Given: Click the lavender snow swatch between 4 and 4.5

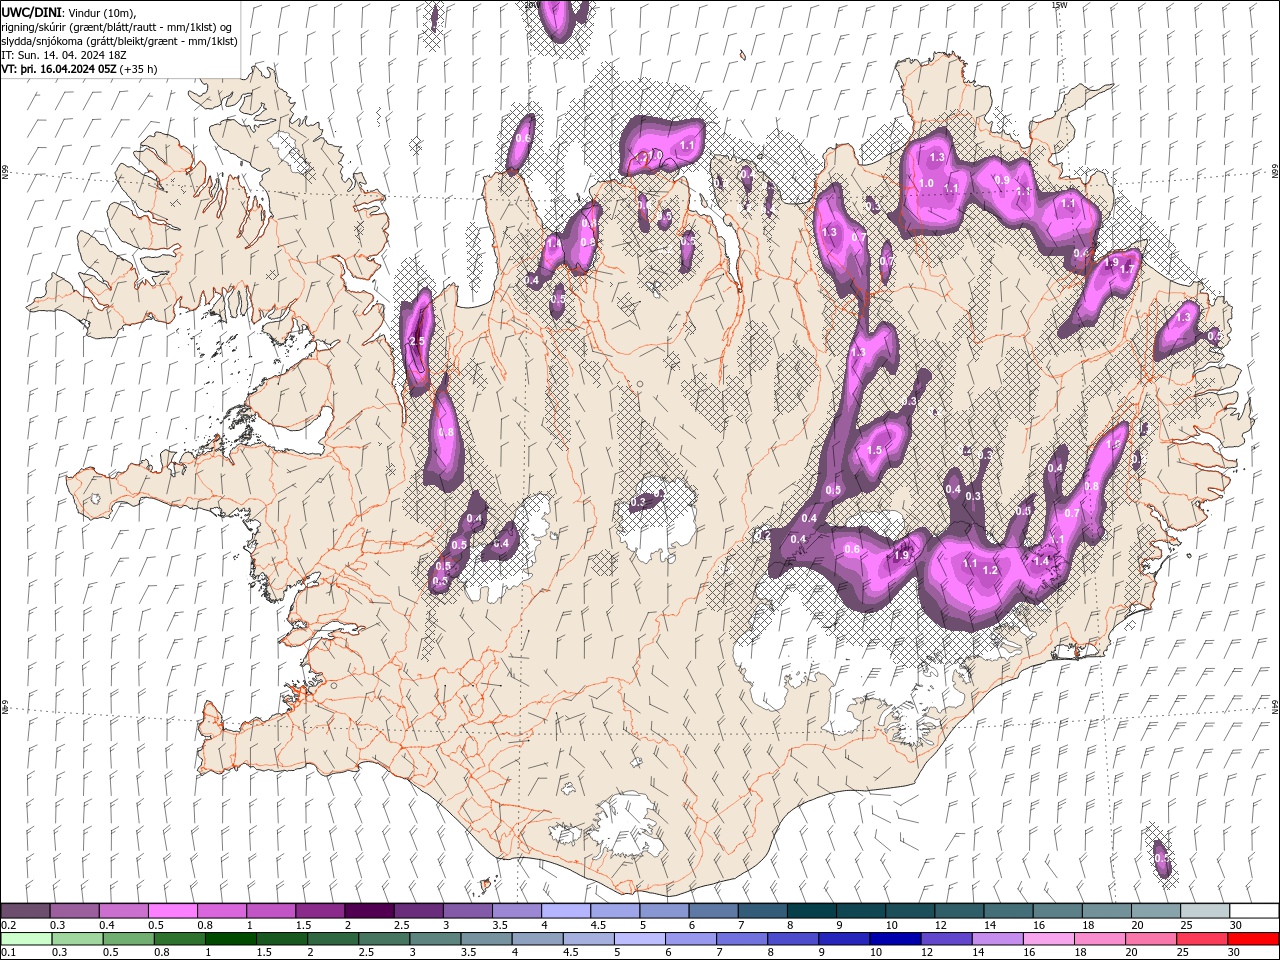Looking at the screenshot, I should tap(566, 911).
